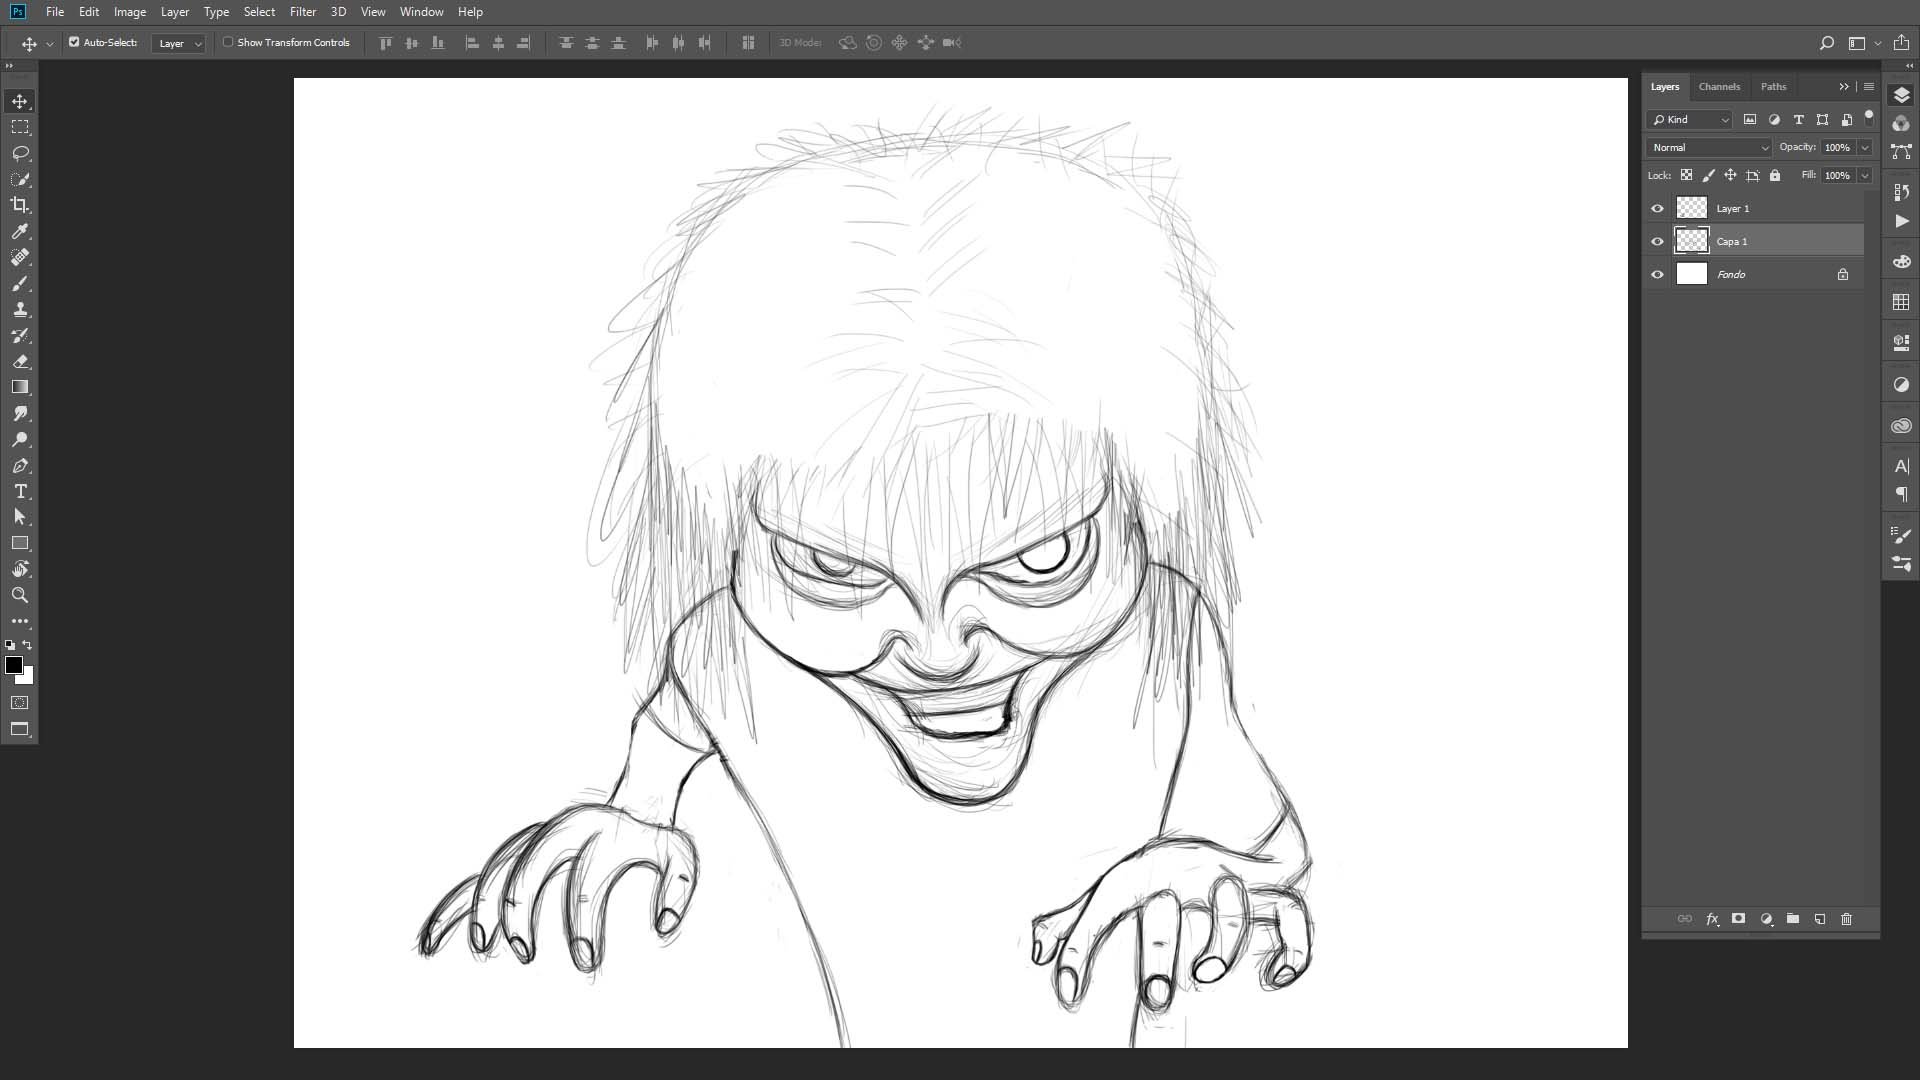Open the Window menu
This screenshot has height=1080, width=1920.
421,12
